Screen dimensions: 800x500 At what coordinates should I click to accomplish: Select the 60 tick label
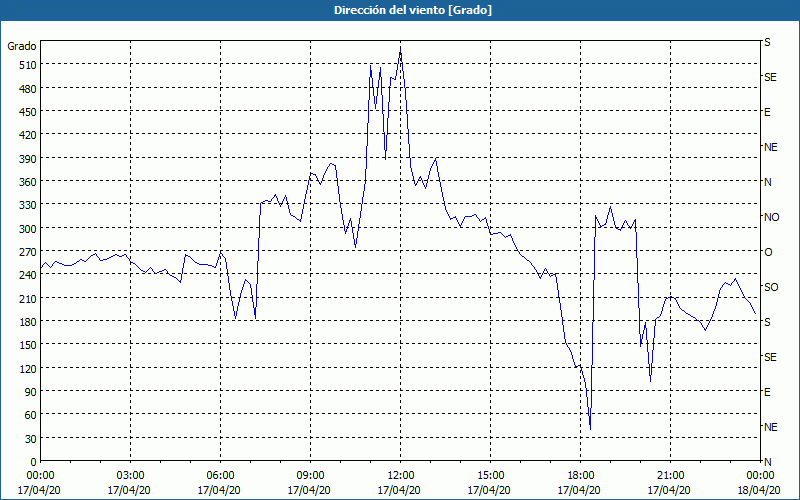point(31,415)
